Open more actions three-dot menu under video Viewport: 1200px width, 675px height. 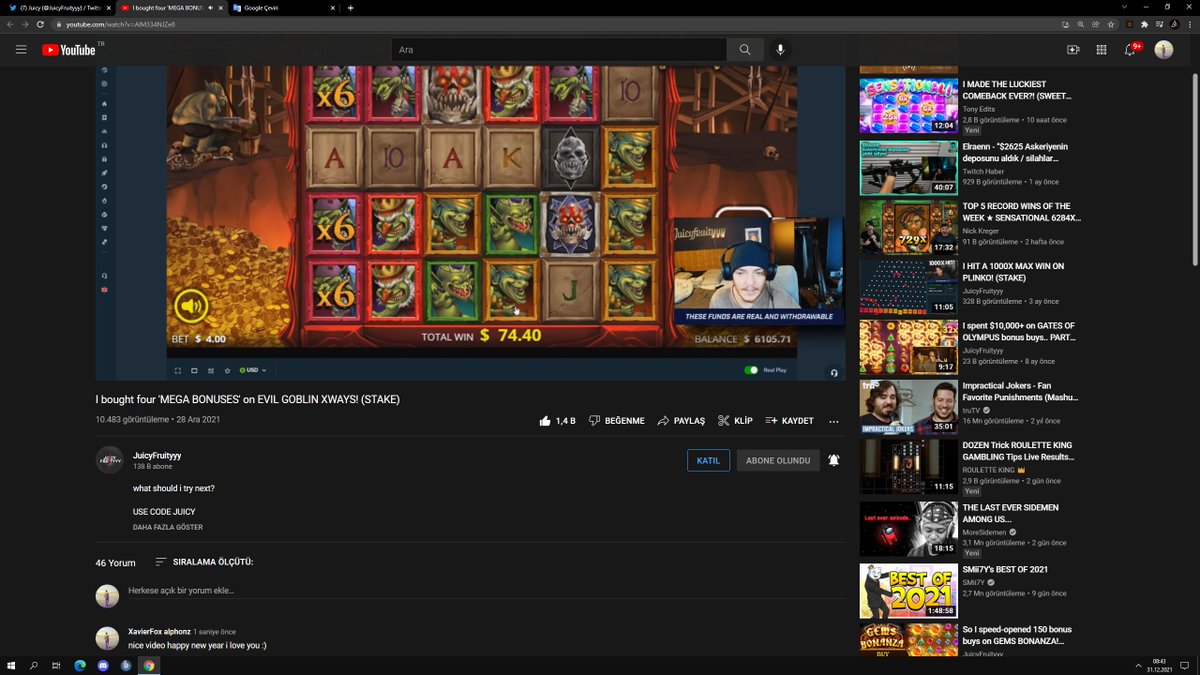[833, 421]
